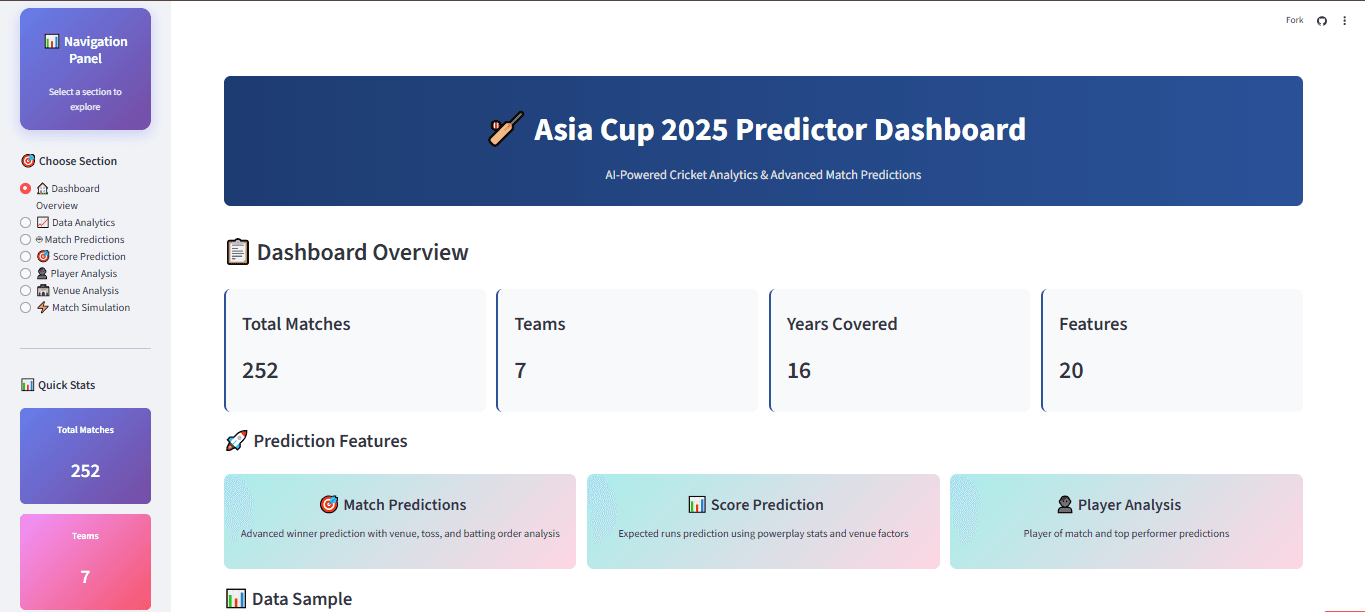Choose the Venue Analysis radio button
1365x612 pixels.
pyautogui.click(x=24, y=290)
